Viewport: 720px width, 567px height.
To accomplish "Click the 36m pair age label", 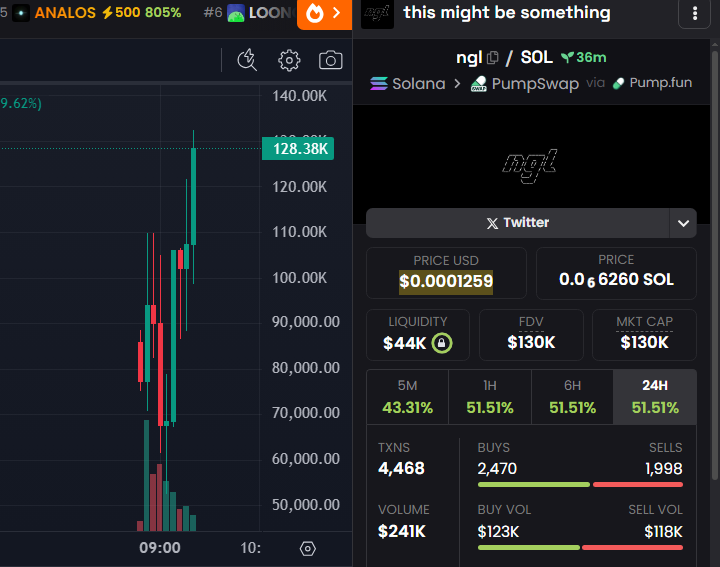I will [x=591, y=57].
